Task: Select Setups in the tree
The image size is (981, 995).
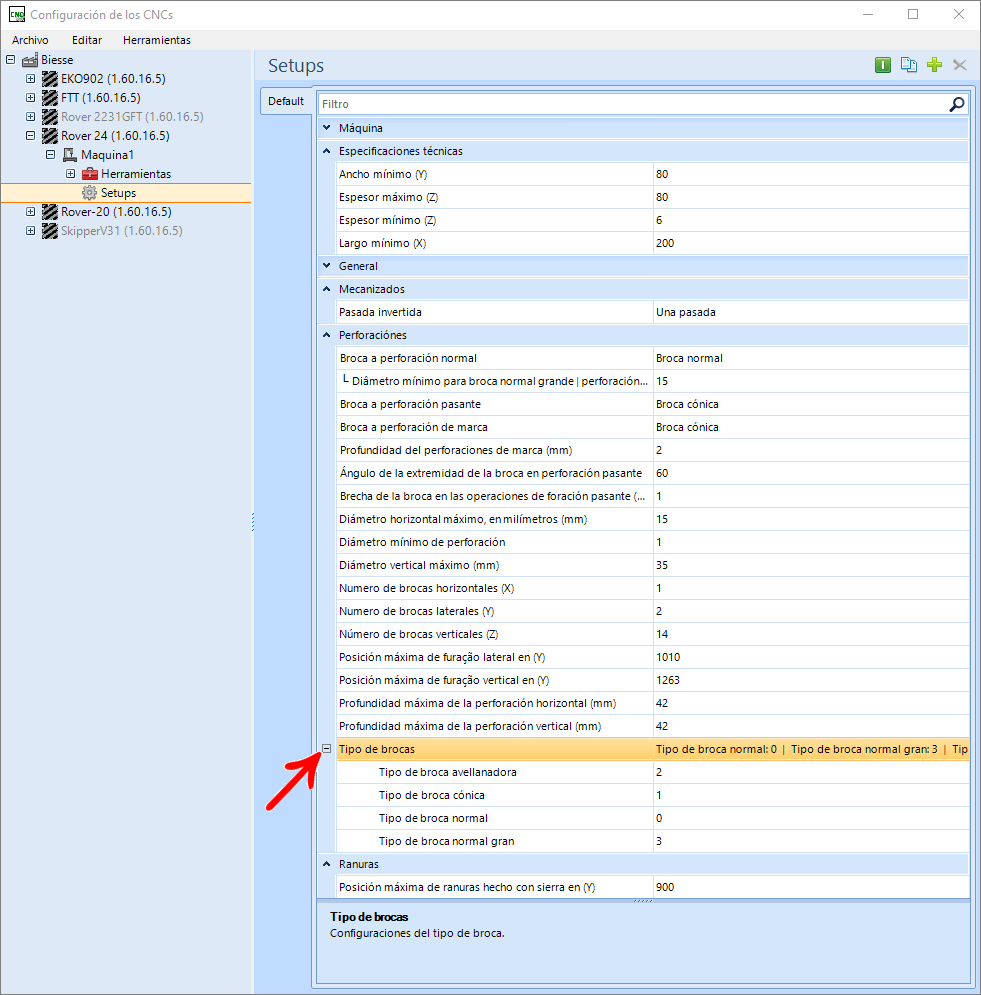Action: tap(118, 193)
